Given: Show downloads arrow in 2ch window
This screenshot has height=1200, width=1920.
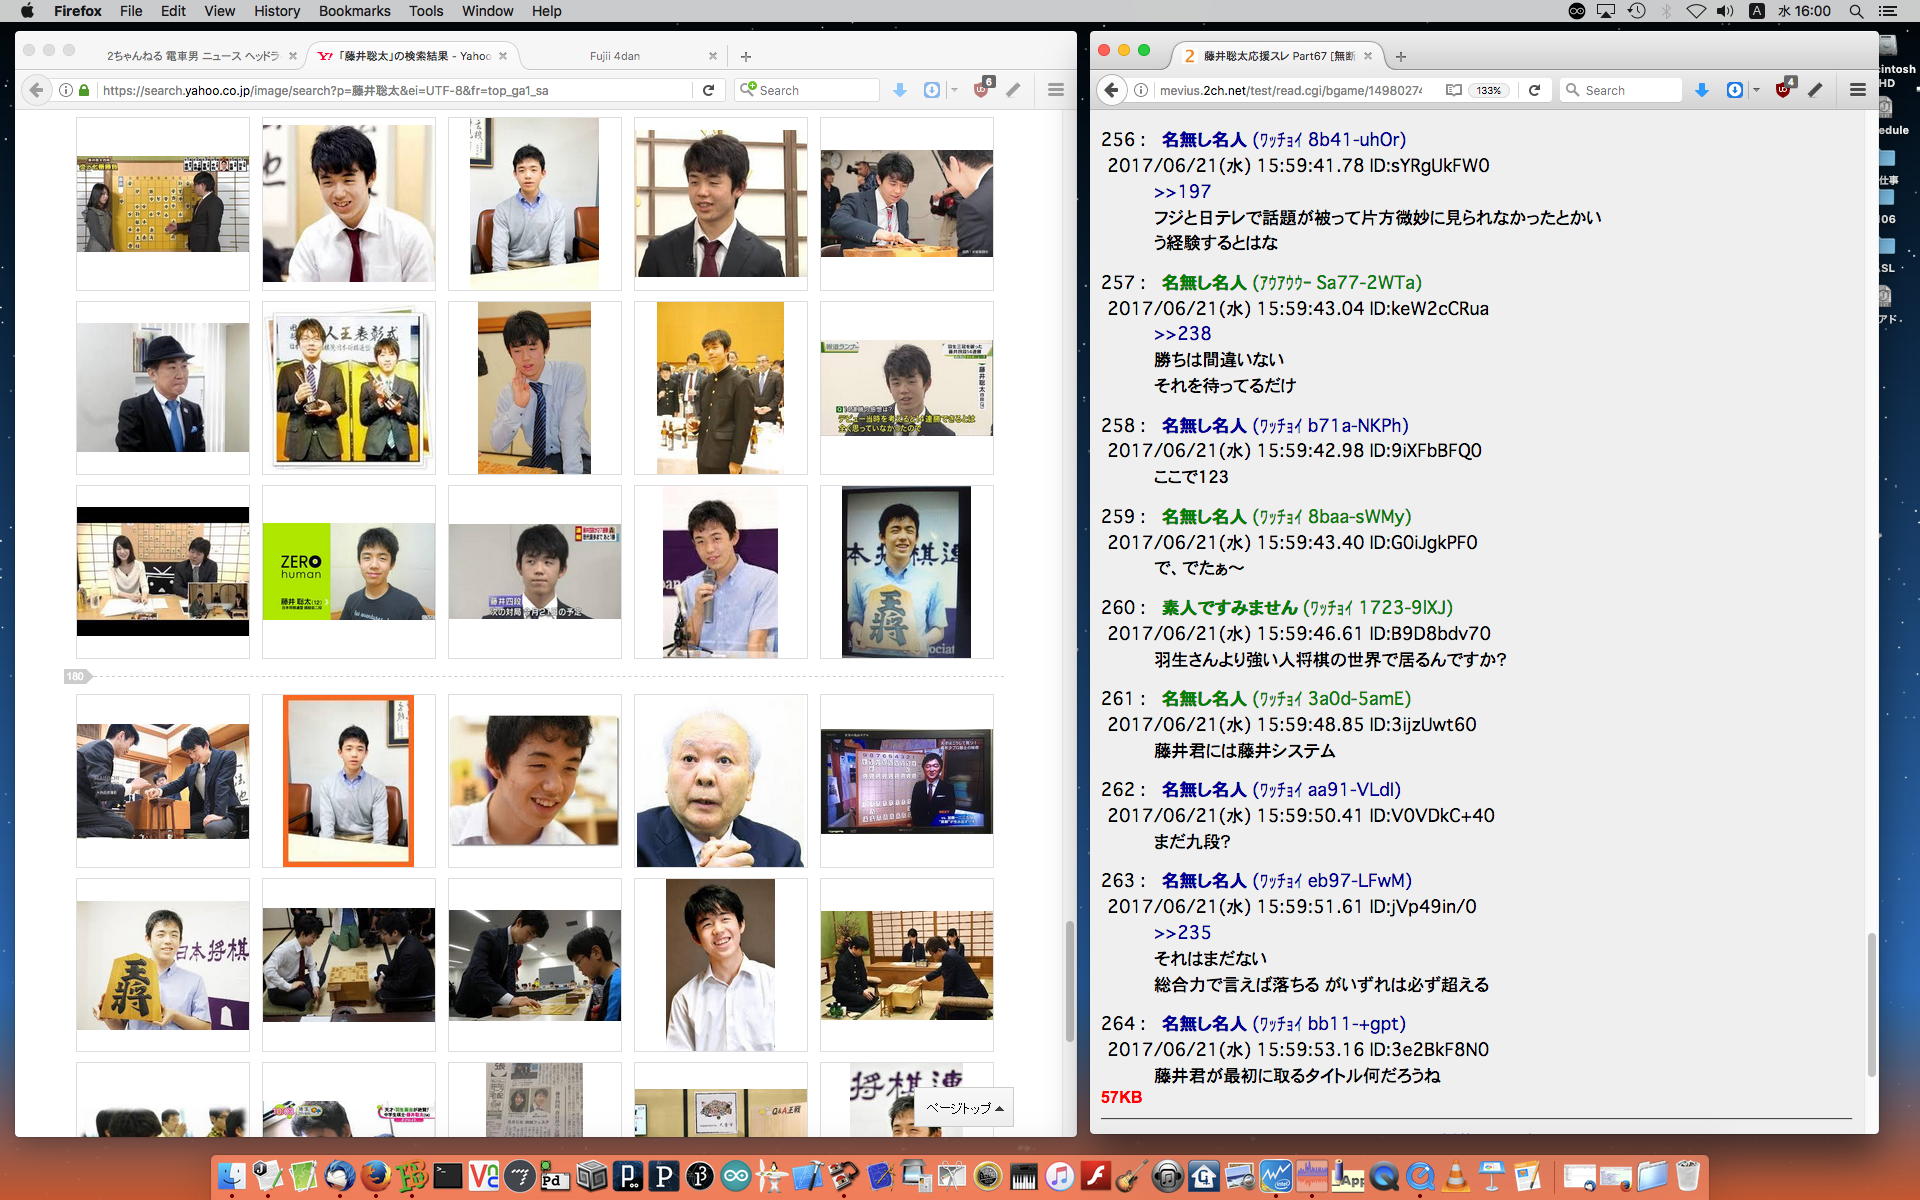Looking at the screenshot, I should tap(1701, 90).
